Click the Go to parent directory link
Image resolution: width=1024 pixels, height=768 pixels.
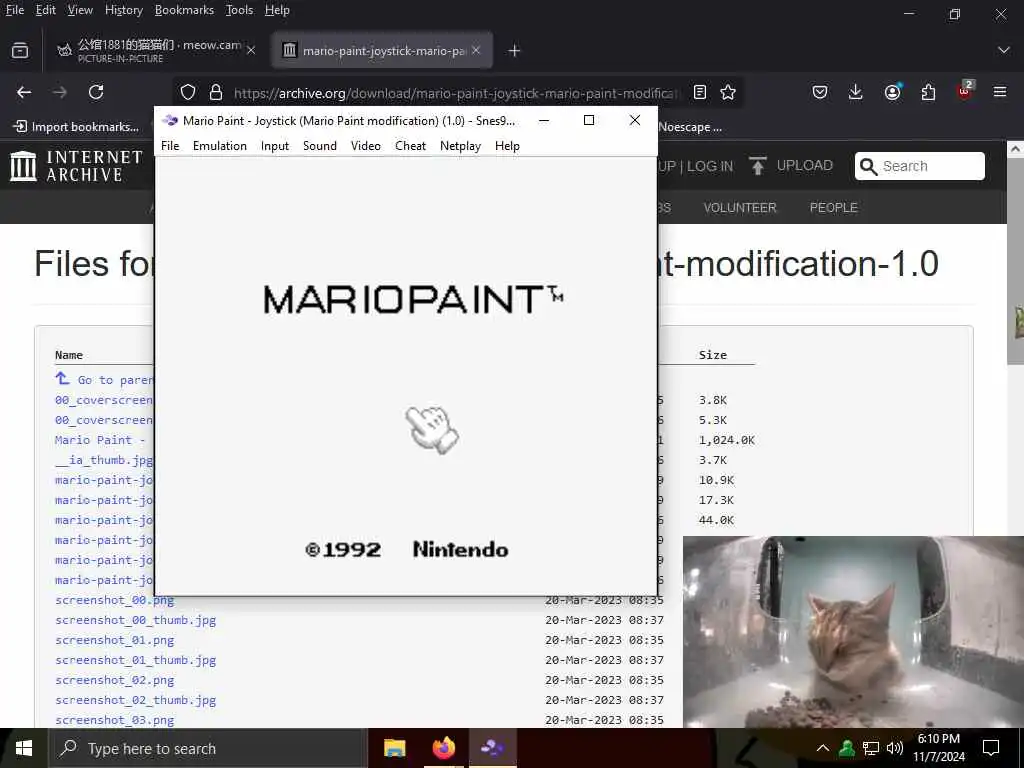(x=104, y=379)
